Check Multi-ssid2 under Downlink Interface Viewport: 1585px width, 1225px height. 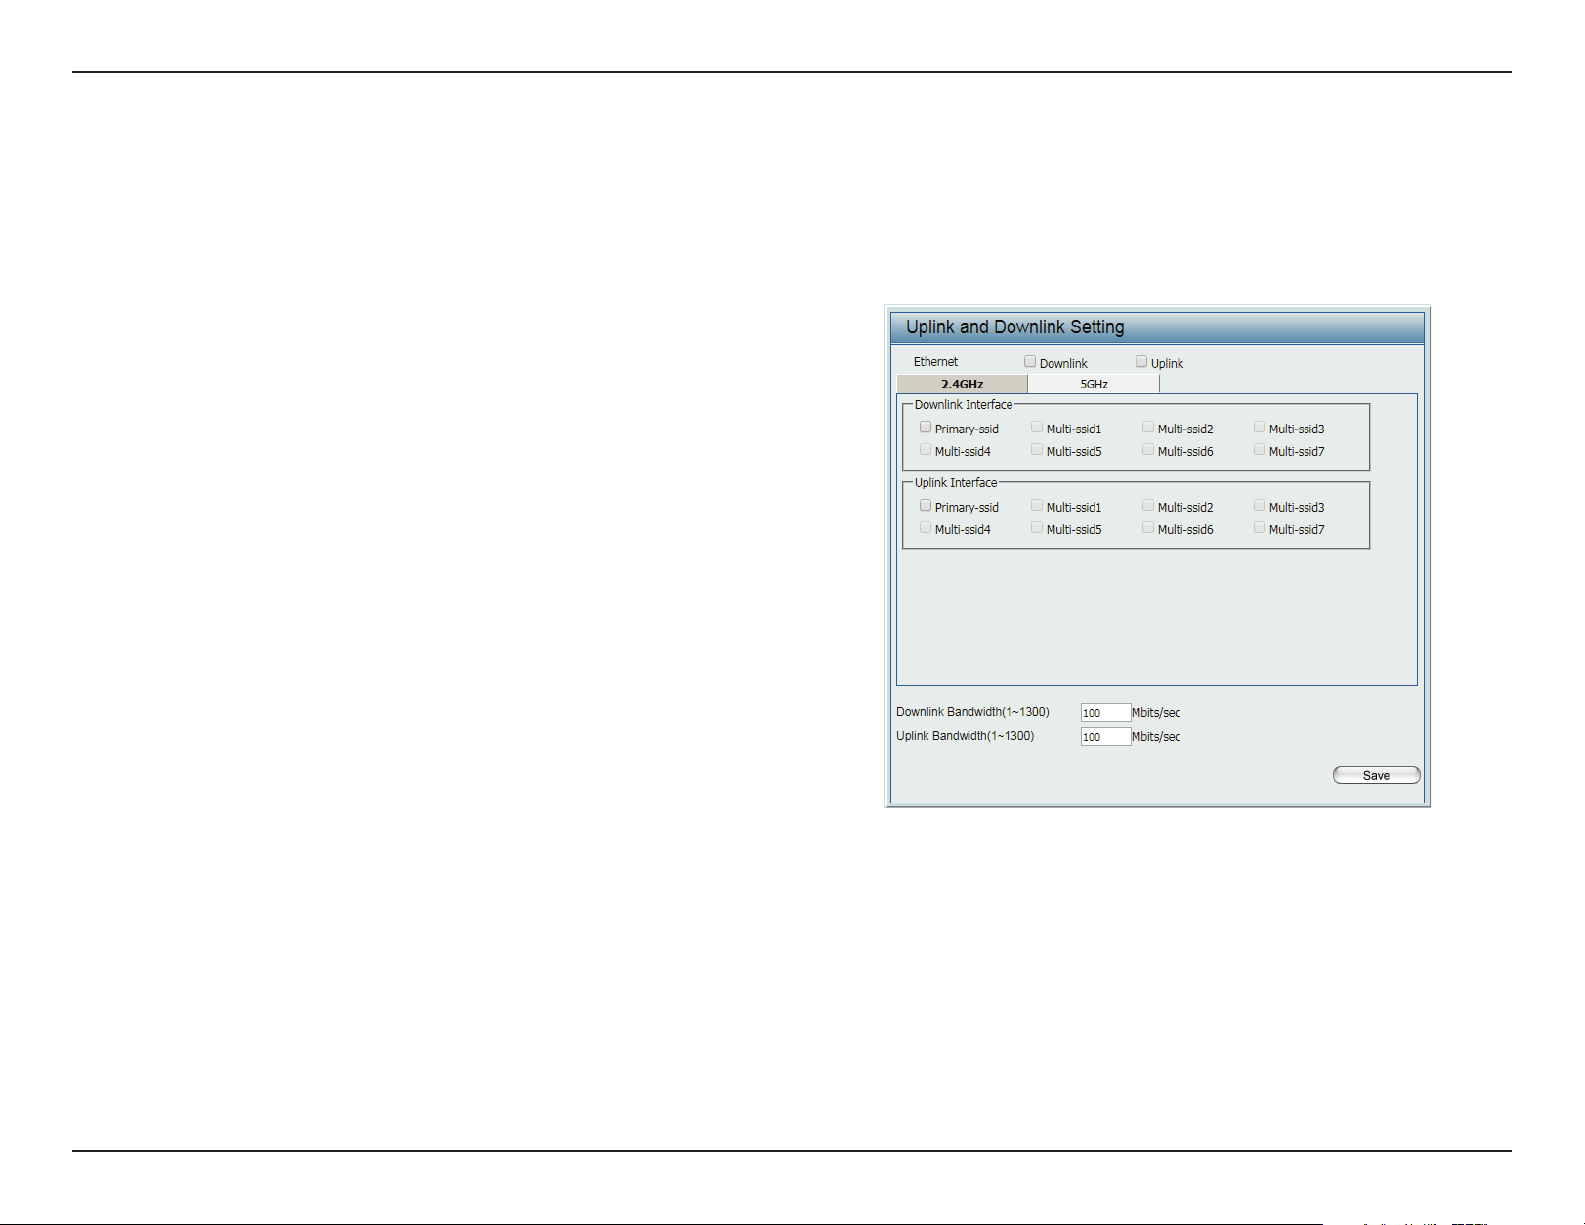coord(1148,427)
